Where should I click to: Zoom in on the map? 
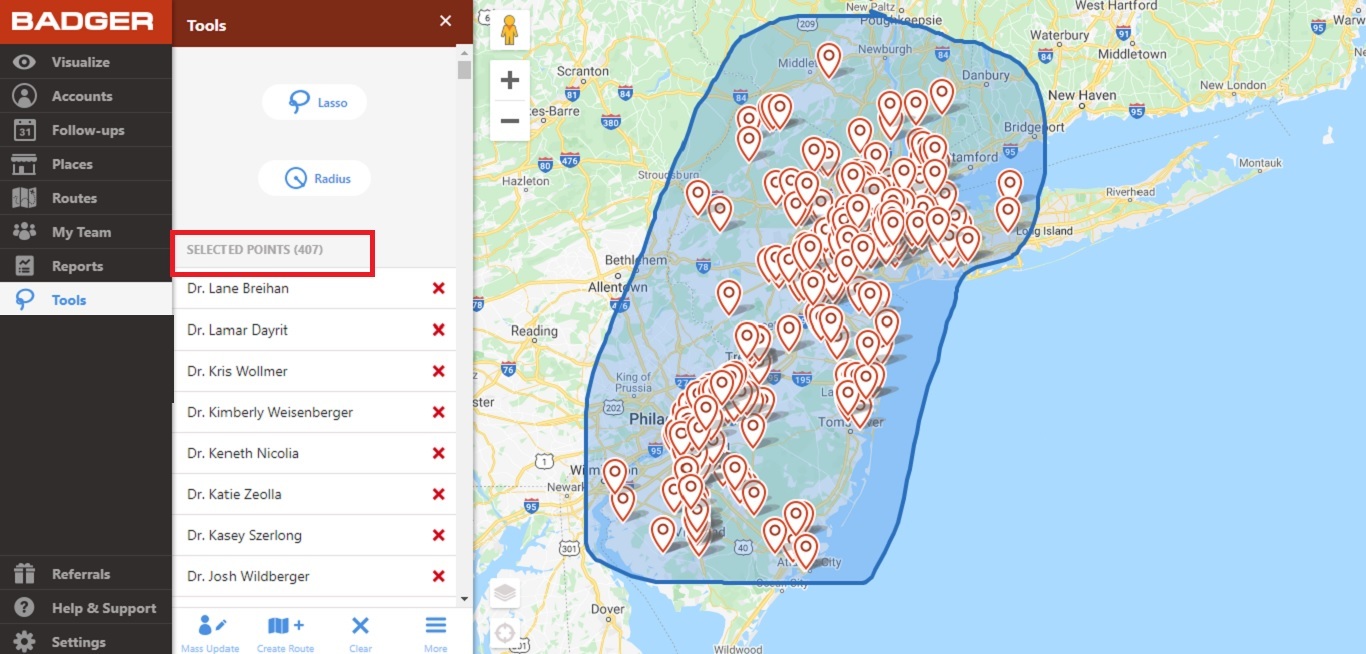(510, 80)
